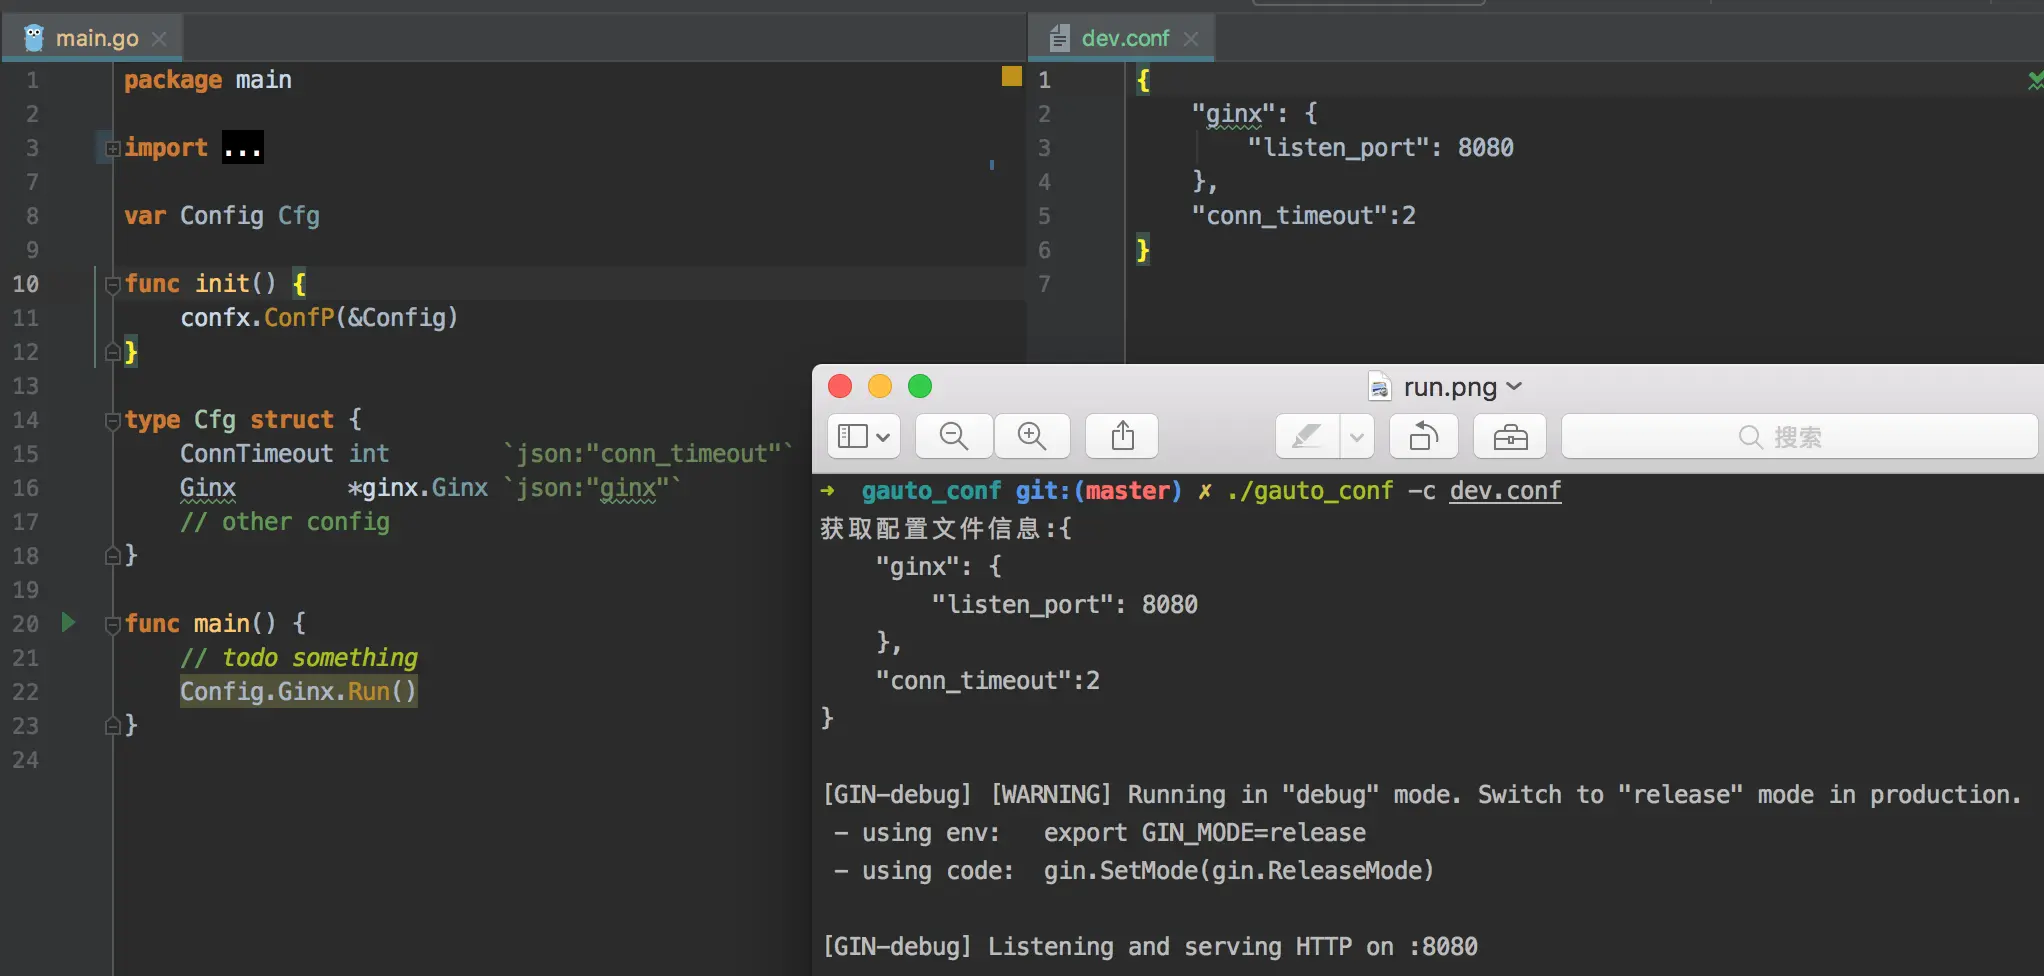Click the Config.Ginx.Run() statement
The height and width of the screenshot is (976, 2044).
(x=298, y=692)
